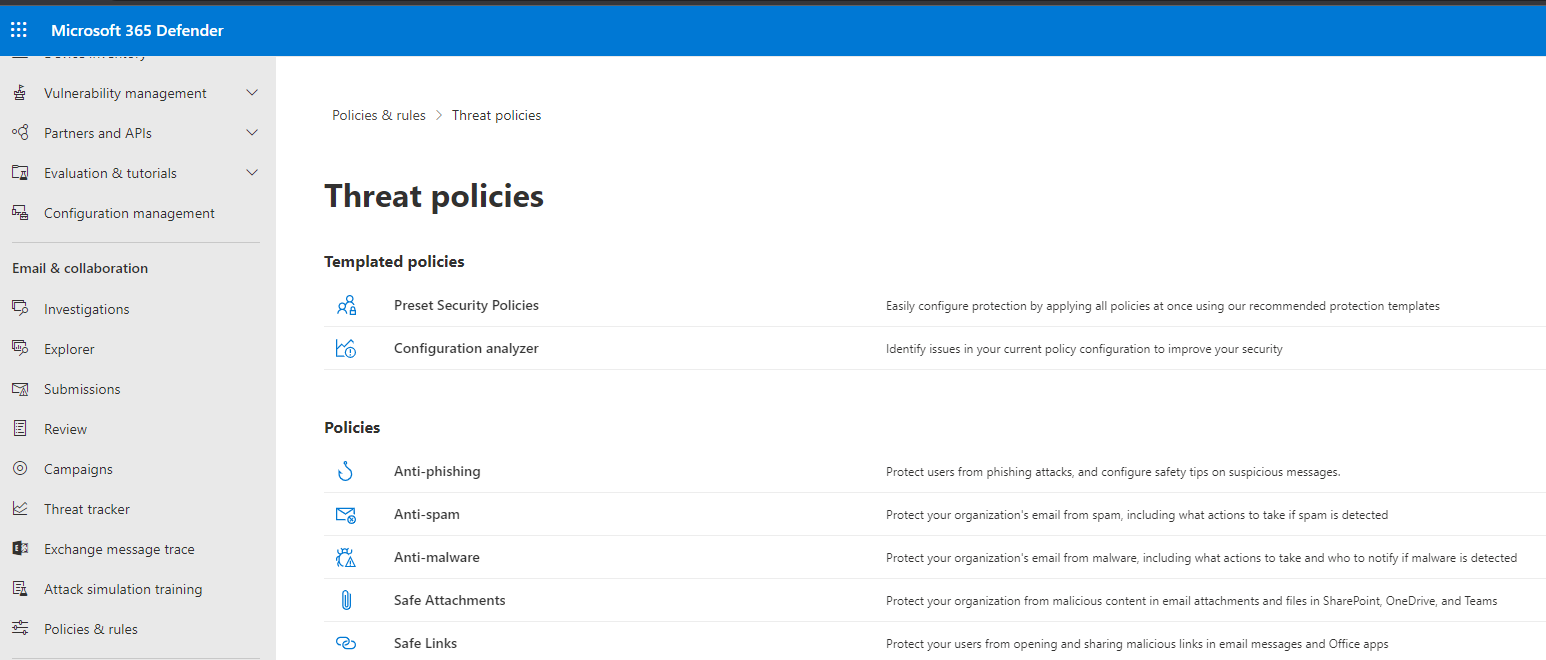
Task: Click the Anti-malware bug icon
Action: click(x=346, y=557)
